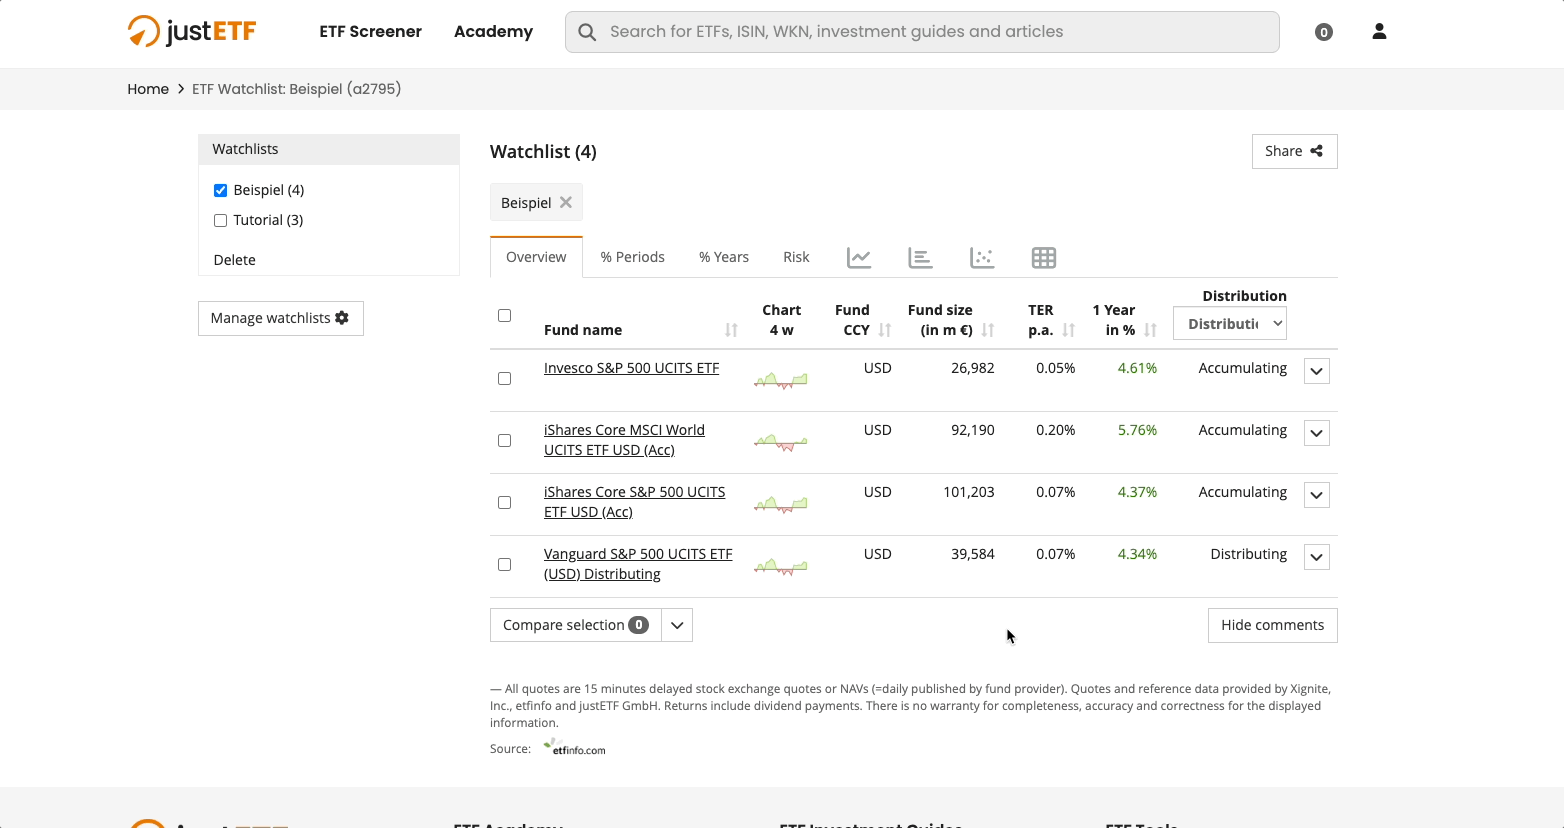Expand Vanguard S&P 500 row details
Screen dimensions: 1564x828
point(1316,557)
